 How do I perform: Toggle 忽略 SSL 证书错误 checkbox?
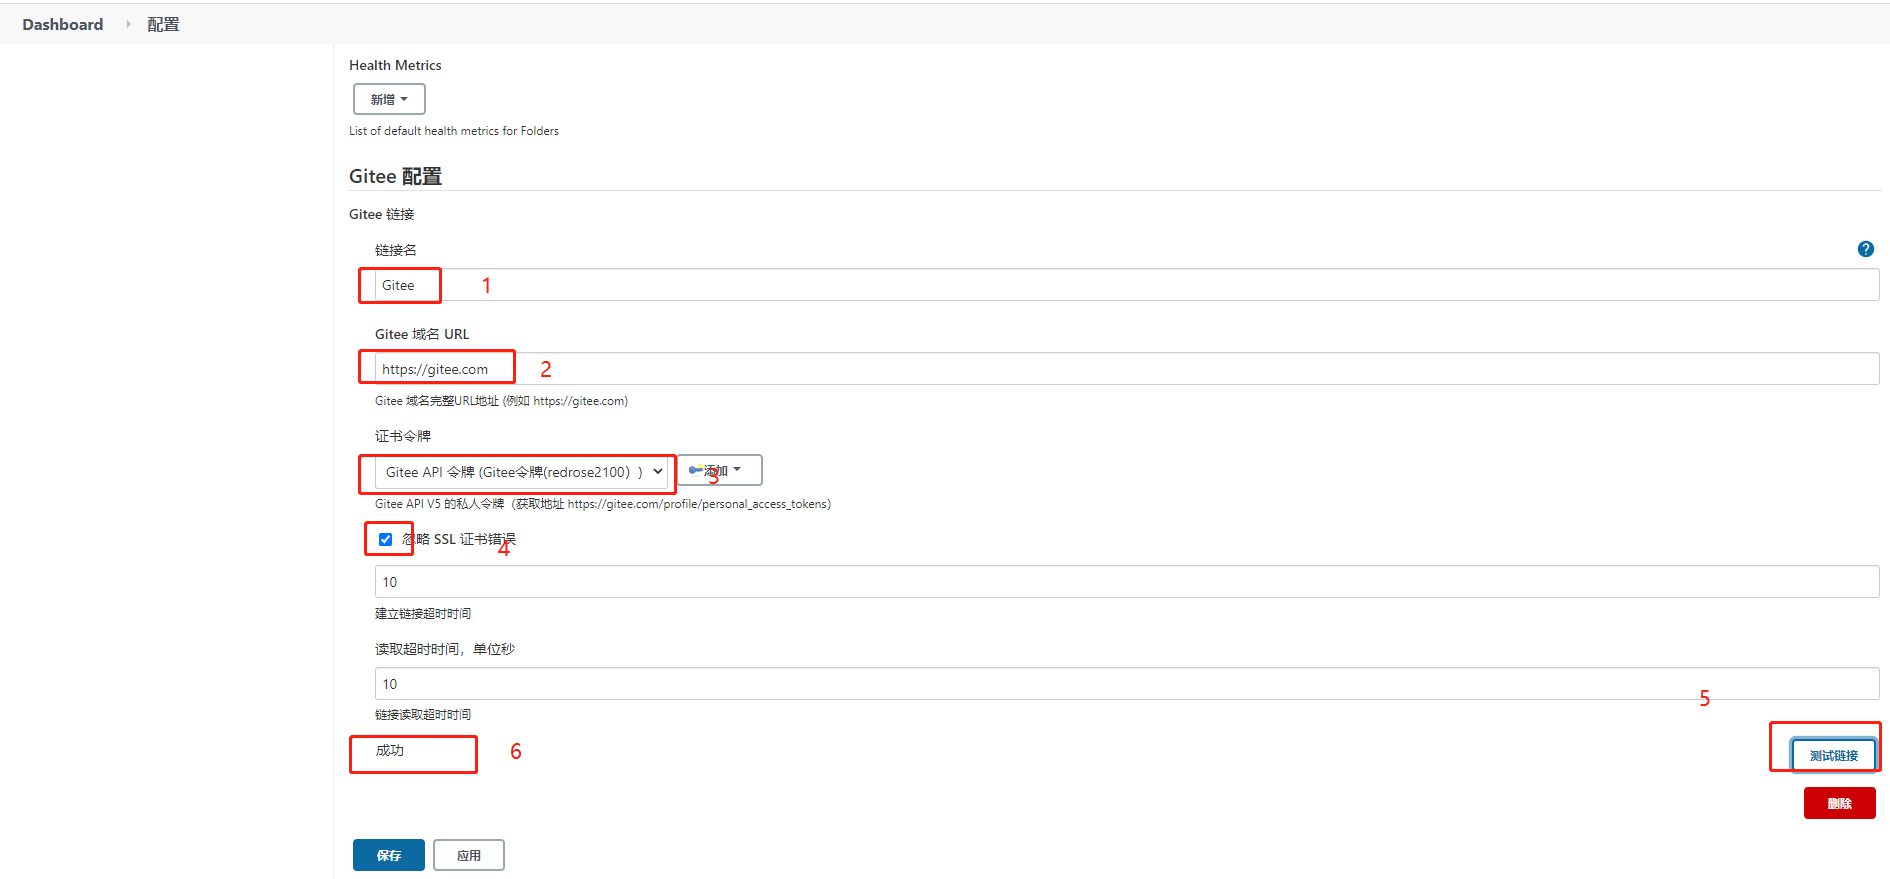[x=385, y=539]
